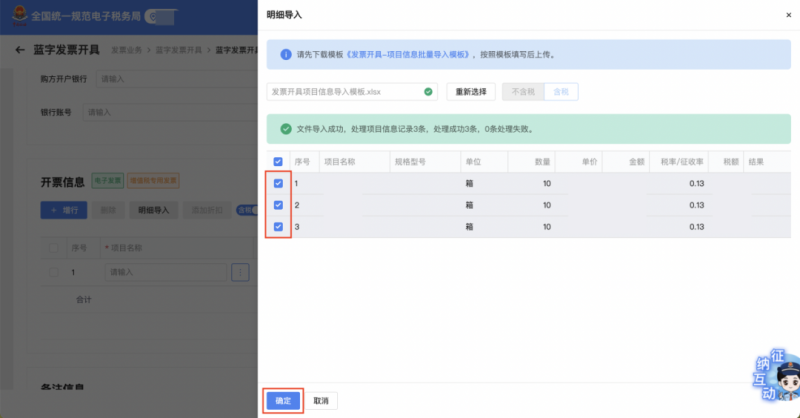Image resolution: width=800 pixels, height=418 pixels.
Task: Uncheck the checkbox for row 2
Action: (278, 205)
